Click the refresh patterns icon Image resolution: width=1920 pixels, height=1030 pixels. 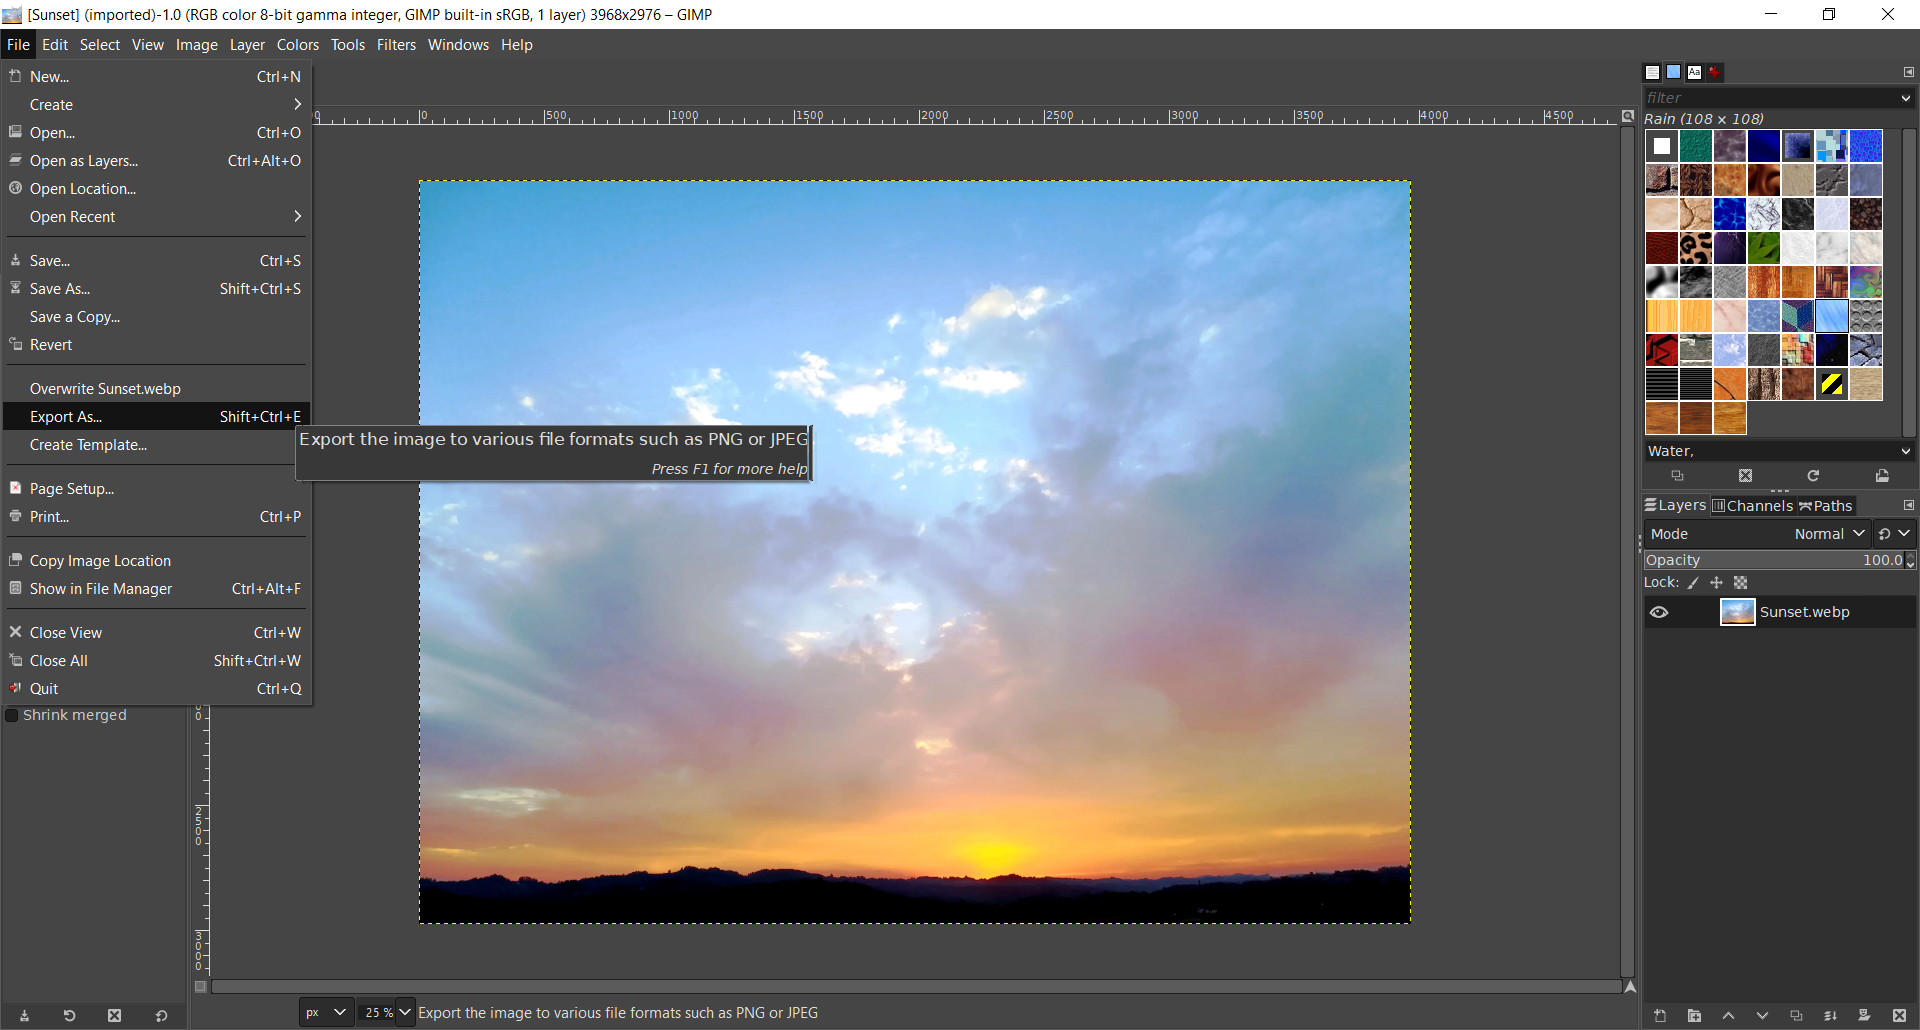(1813, 476)
